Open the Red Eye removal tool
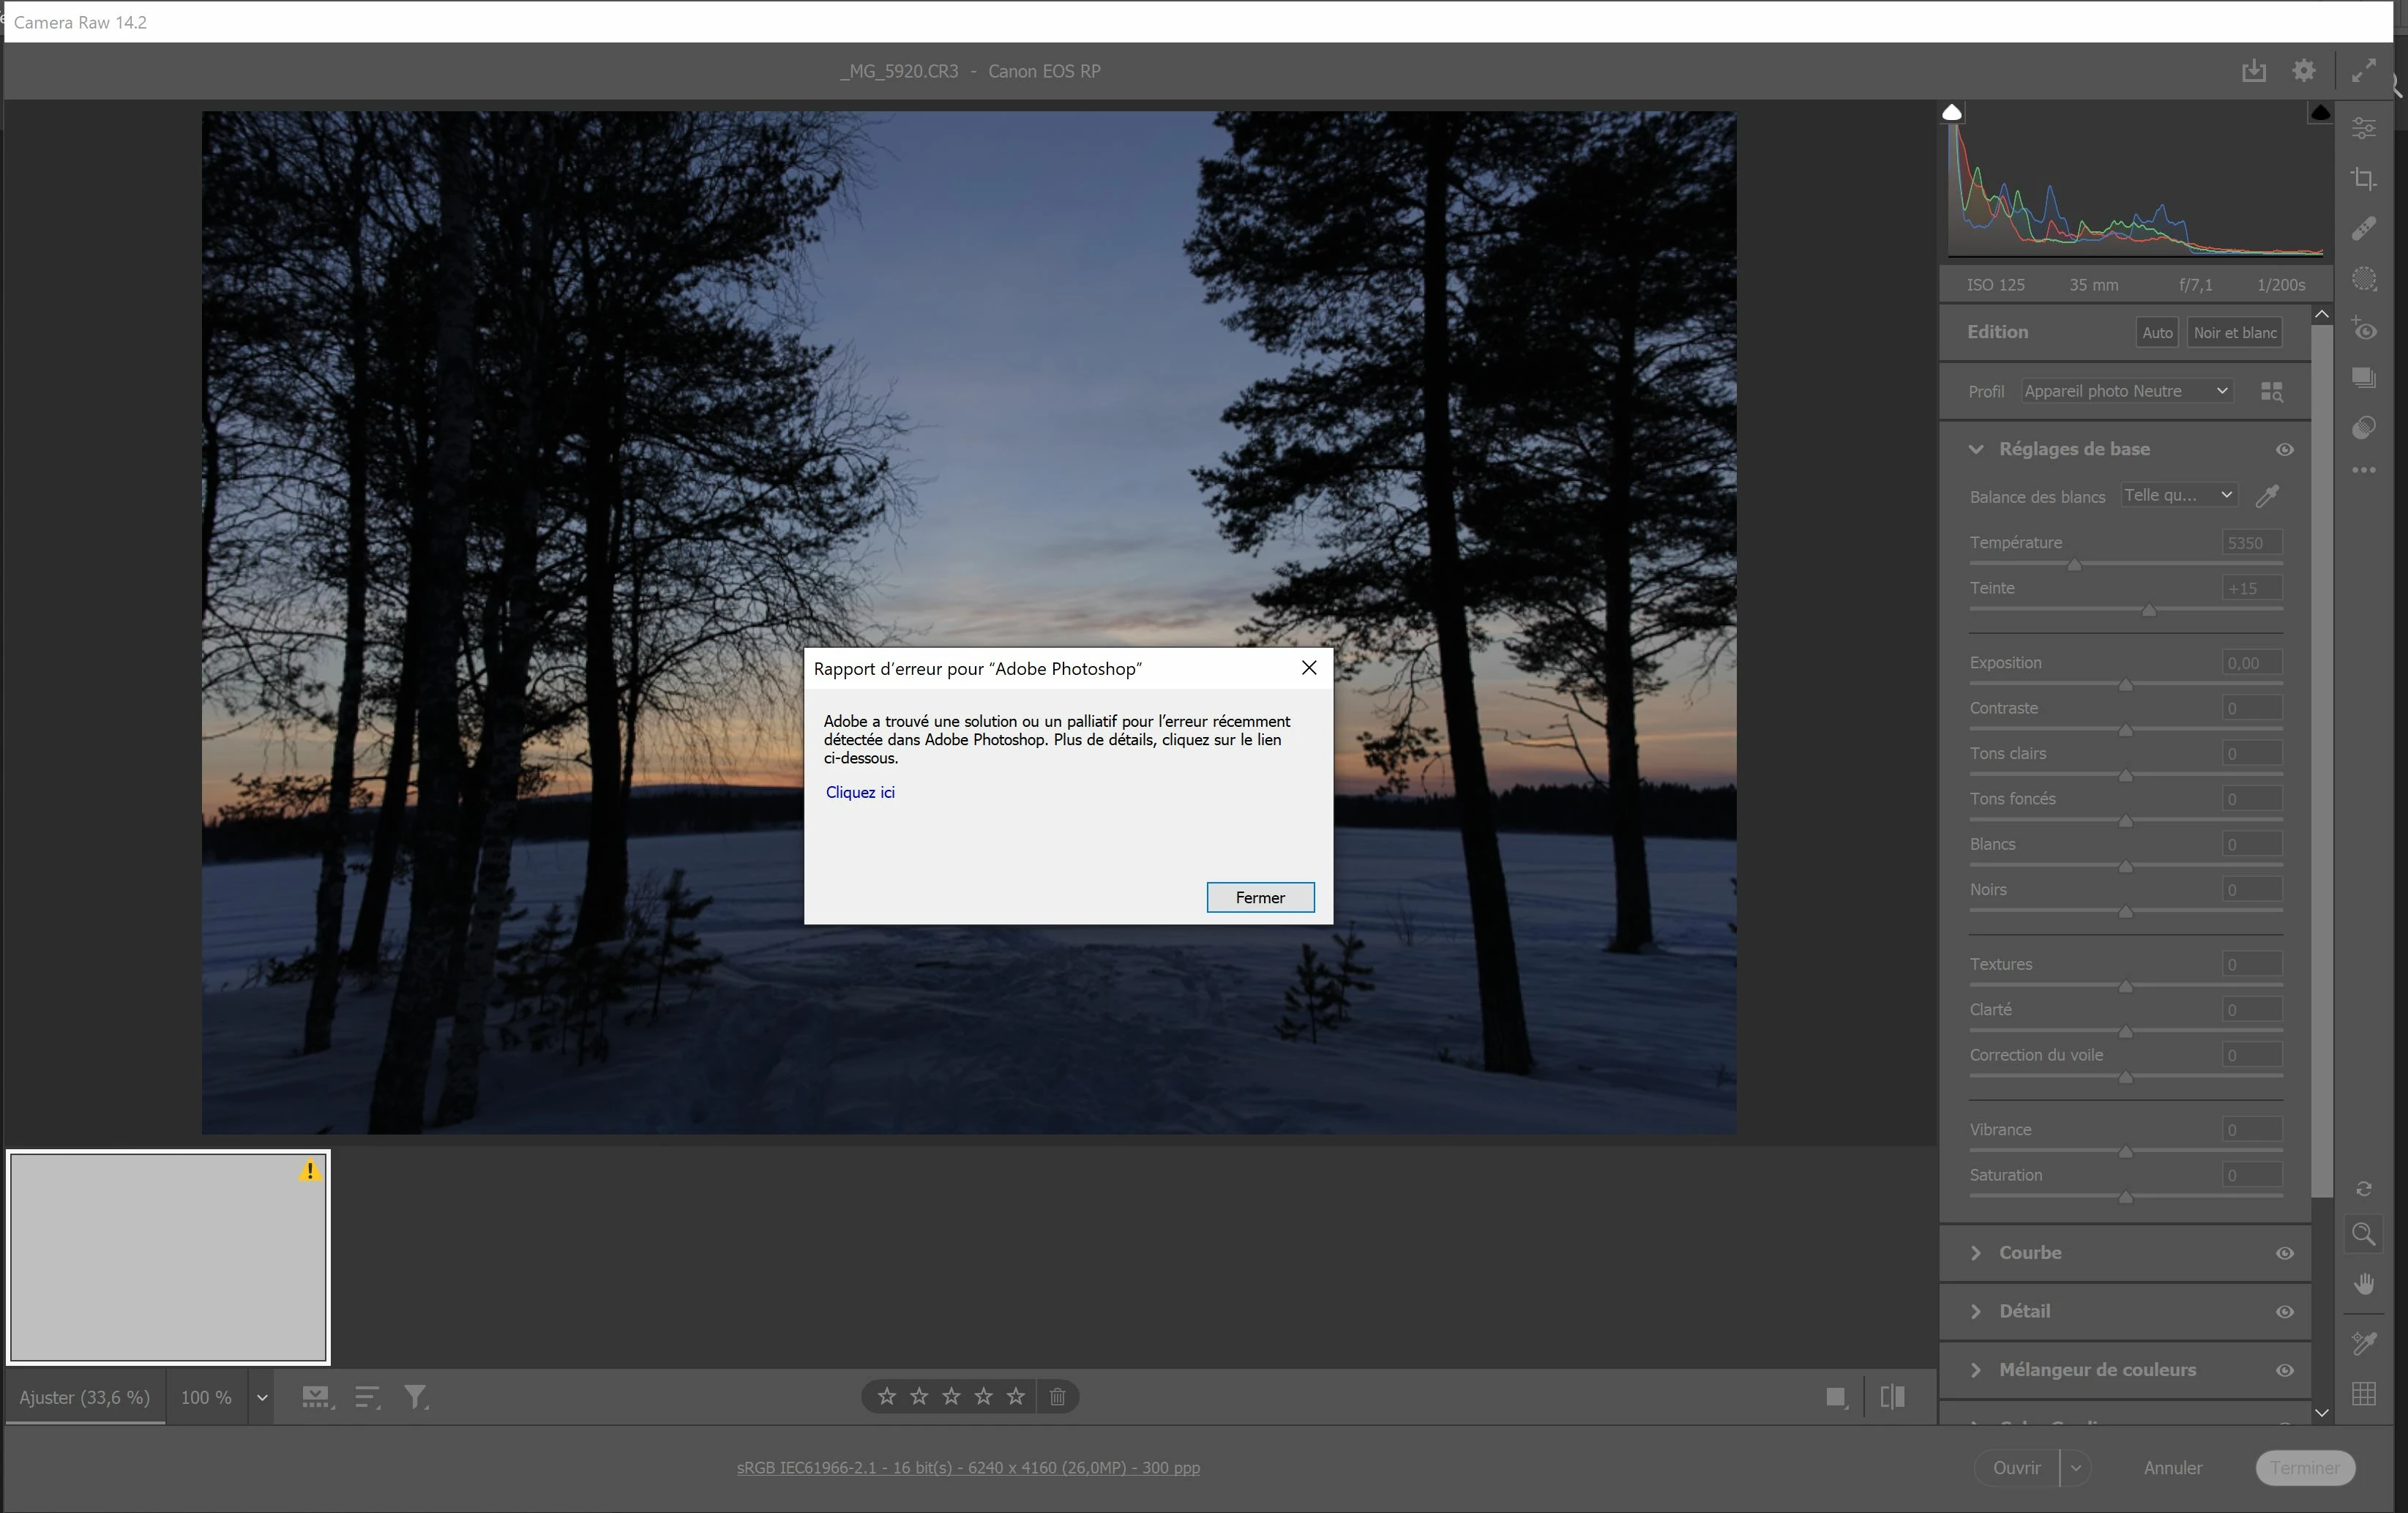 point(2363,329)
